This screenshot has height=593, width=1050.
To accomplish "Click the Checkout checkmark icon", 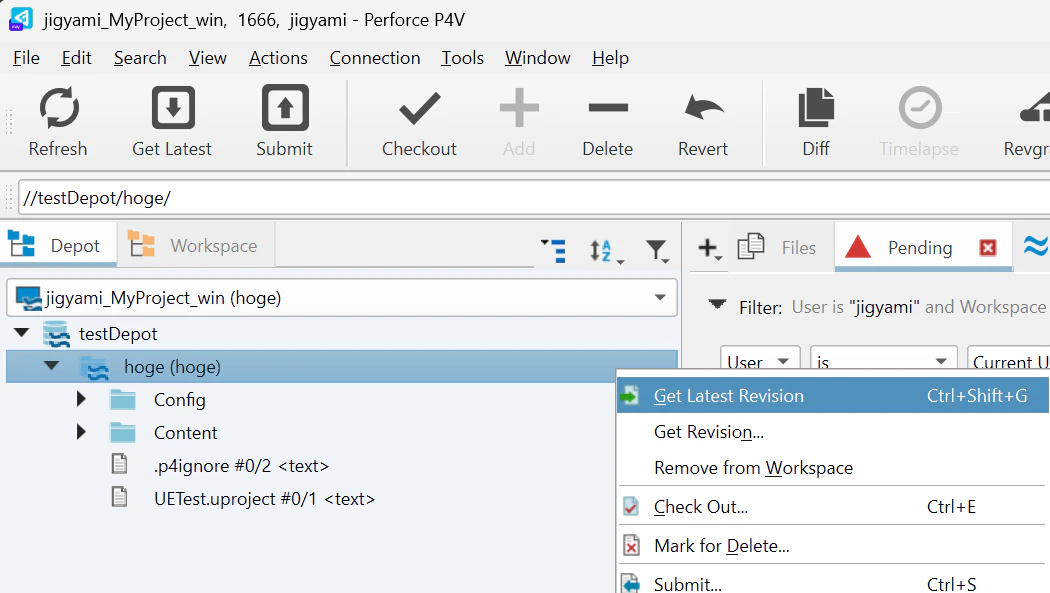I will (419, 108).
